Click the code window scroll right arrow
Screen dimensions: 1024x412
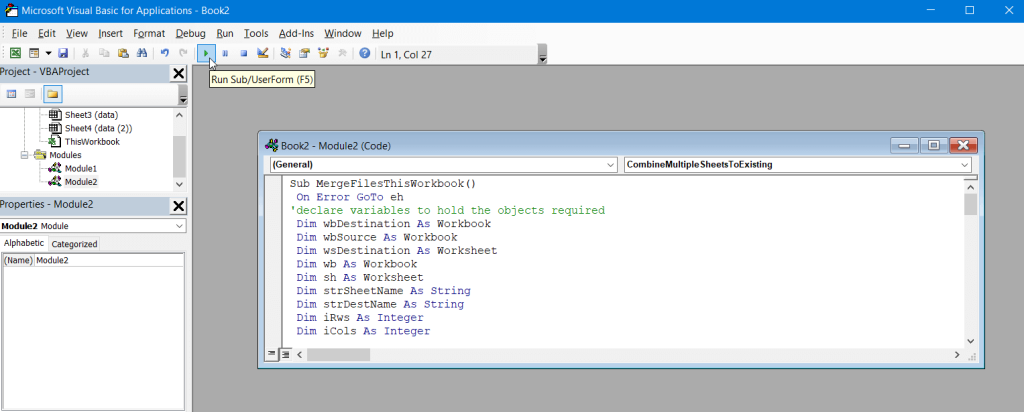[x=957, y=355]
